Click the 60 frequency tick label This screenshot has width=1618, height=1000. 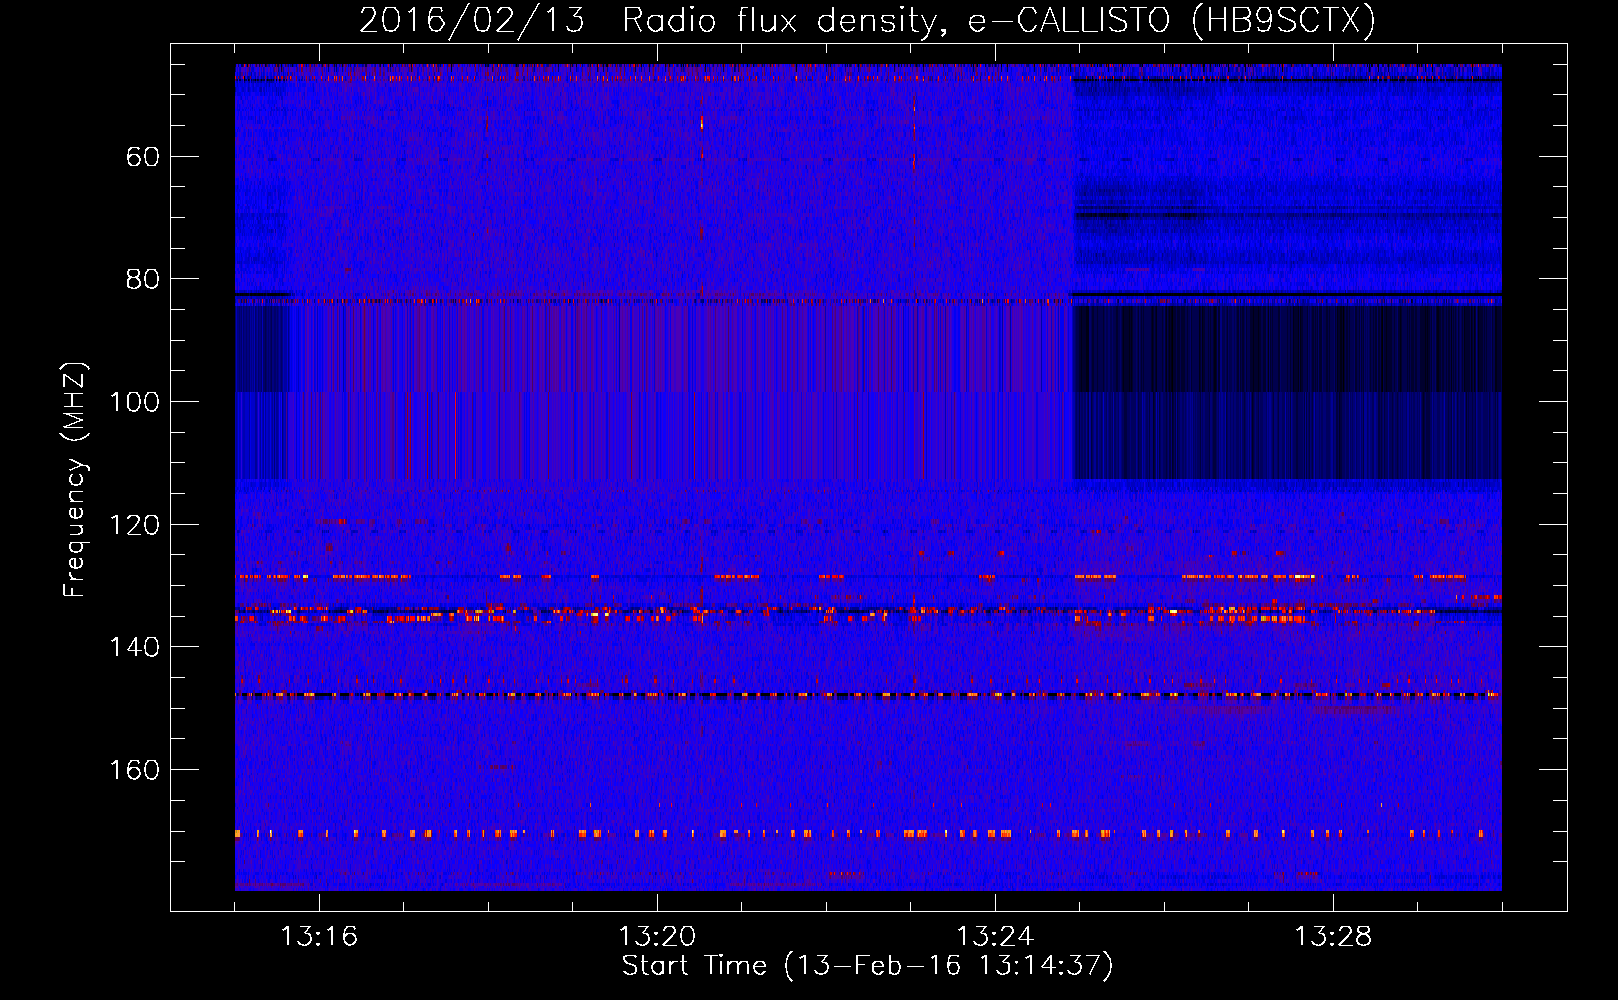(x=142, y=157)
